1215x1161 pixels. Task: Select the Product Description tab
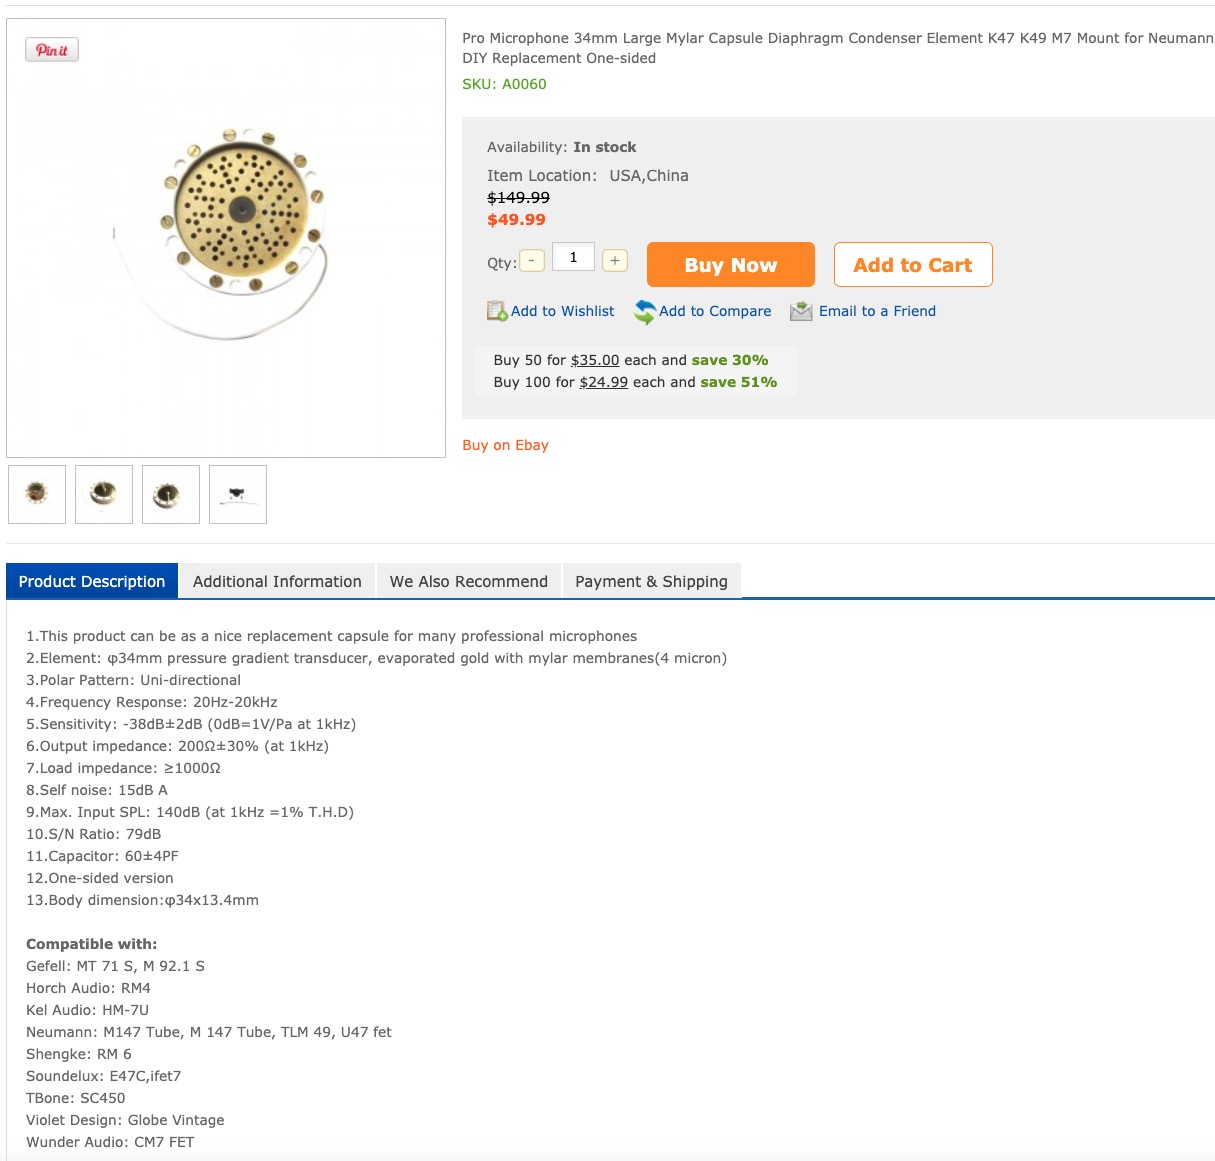click(92, 581)
